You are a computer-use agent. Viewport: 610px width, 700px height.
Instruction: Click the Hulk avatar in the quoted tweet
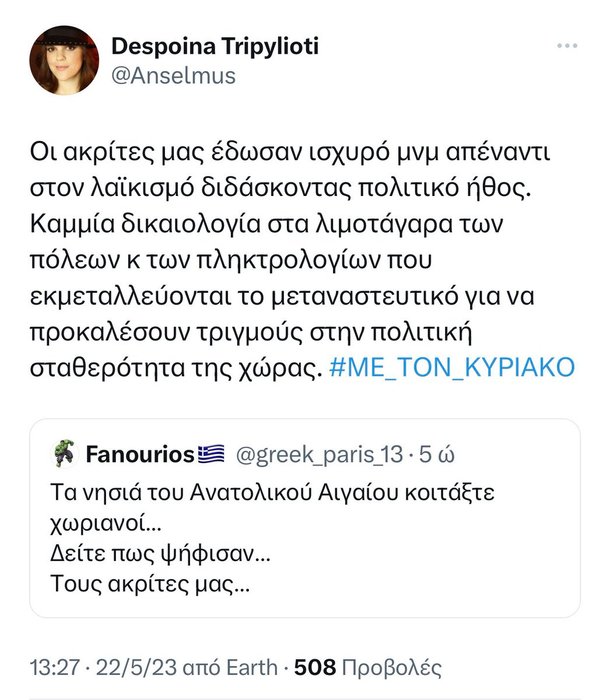pos(63,455)
